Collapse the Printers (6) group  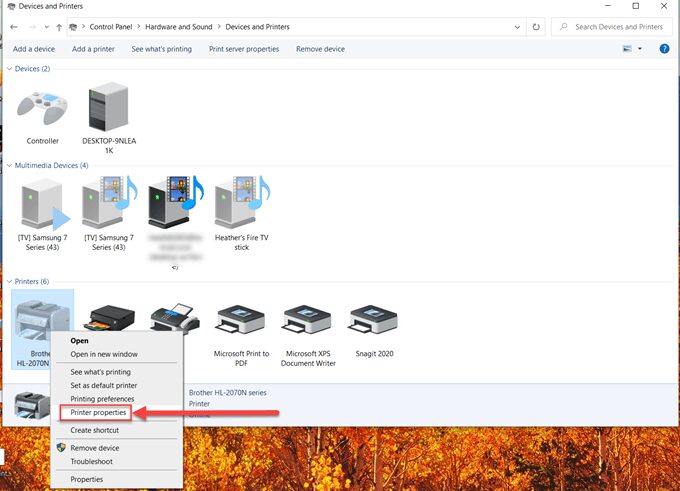click(10, 282)
